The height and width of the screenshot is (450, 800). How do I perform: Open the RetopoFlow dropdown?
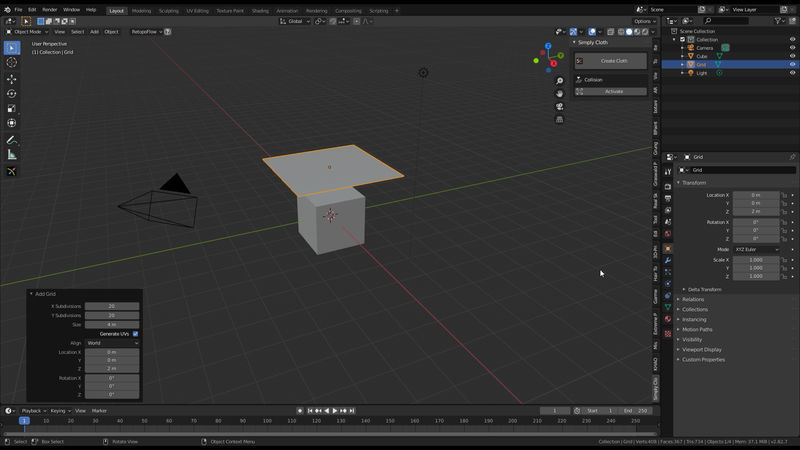[146, 32]
